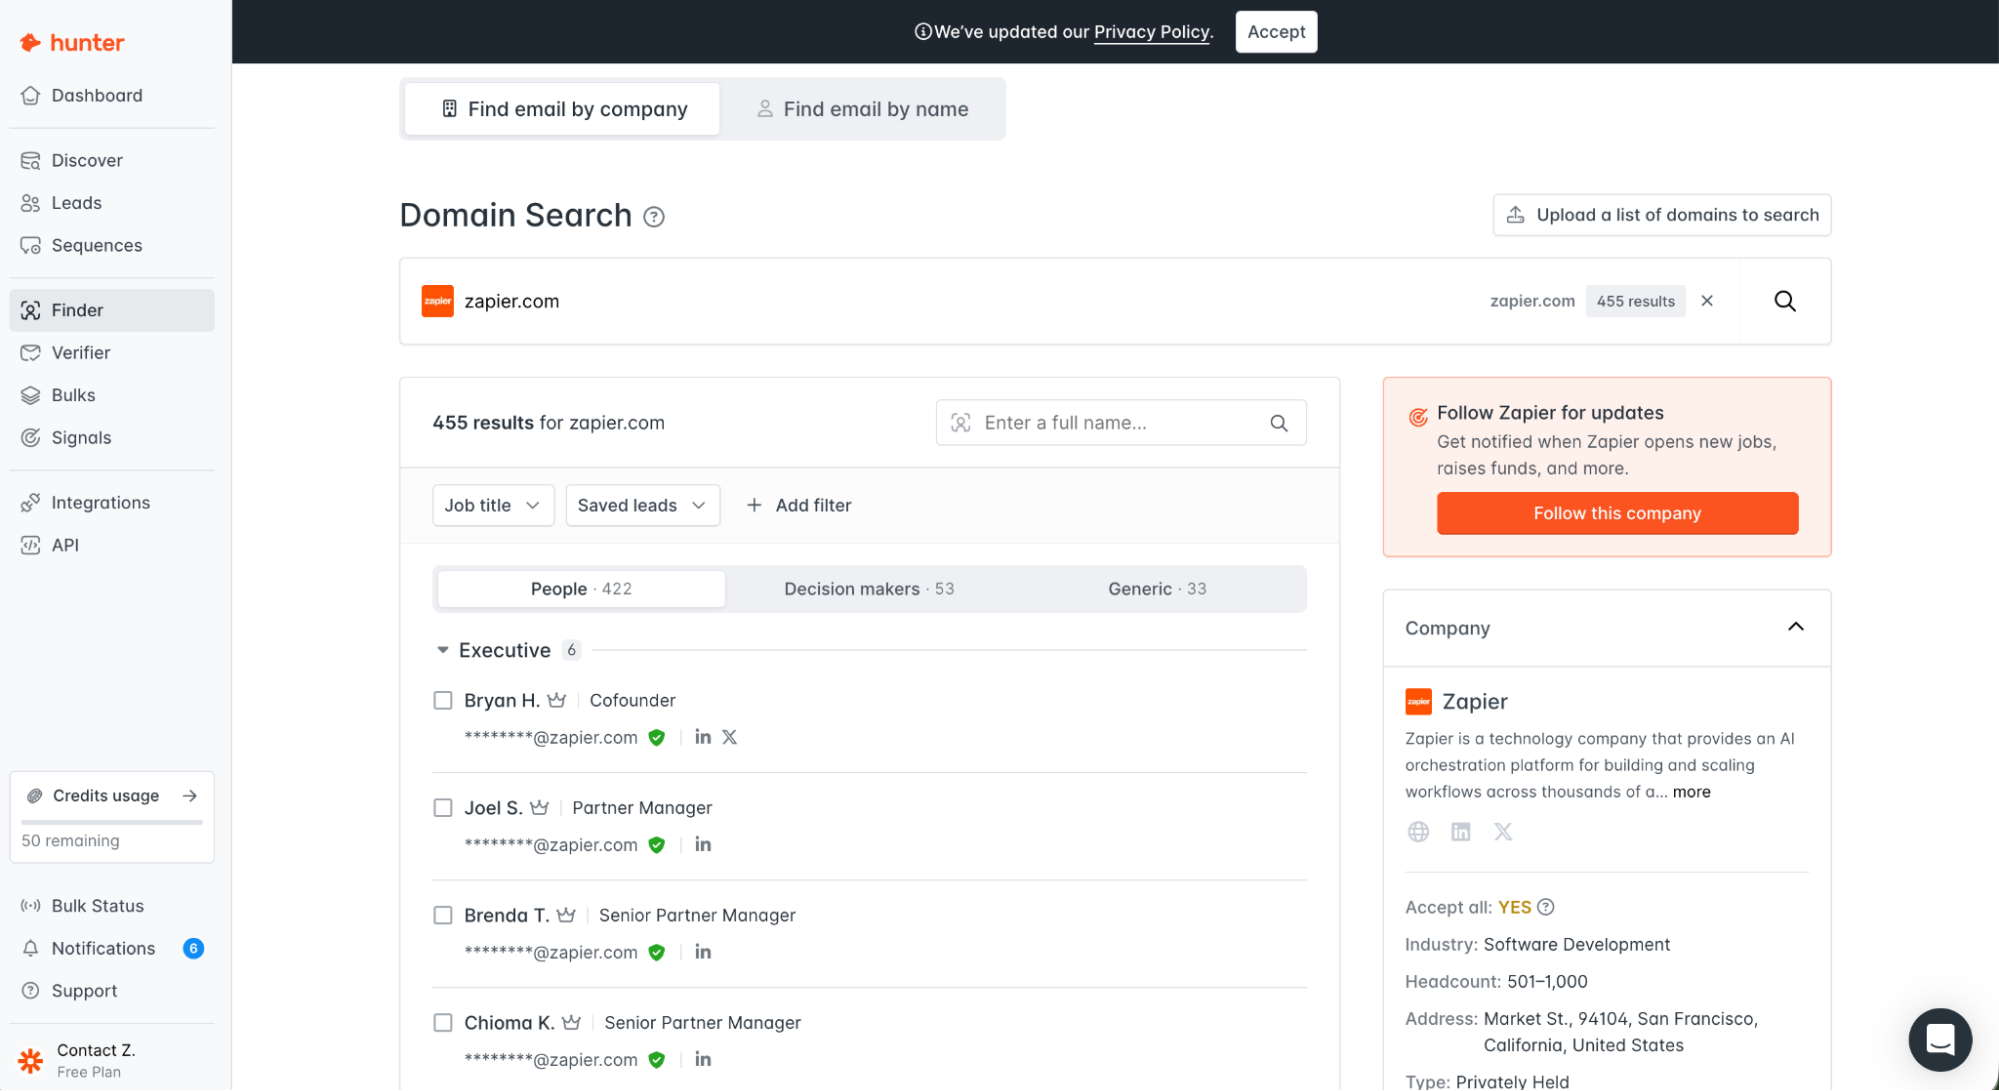The image size is (1999, 1091).
Task: Click verified shield next to Brenda T. email
Action: 657,952
